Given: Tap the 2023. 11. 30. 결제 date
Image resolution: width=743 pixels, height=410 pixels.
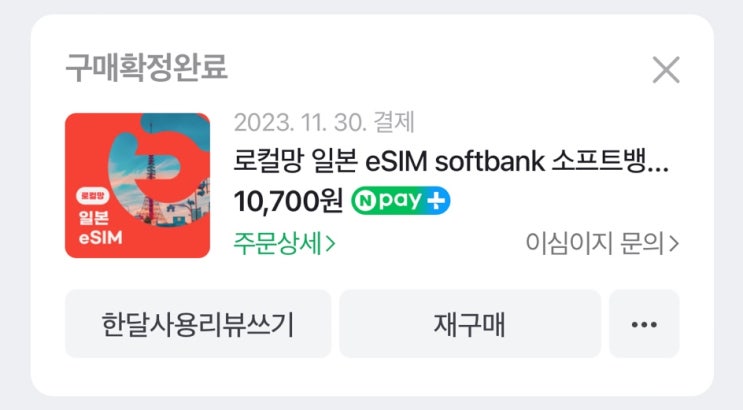Looking at the screenshot, I should point(324,122).
